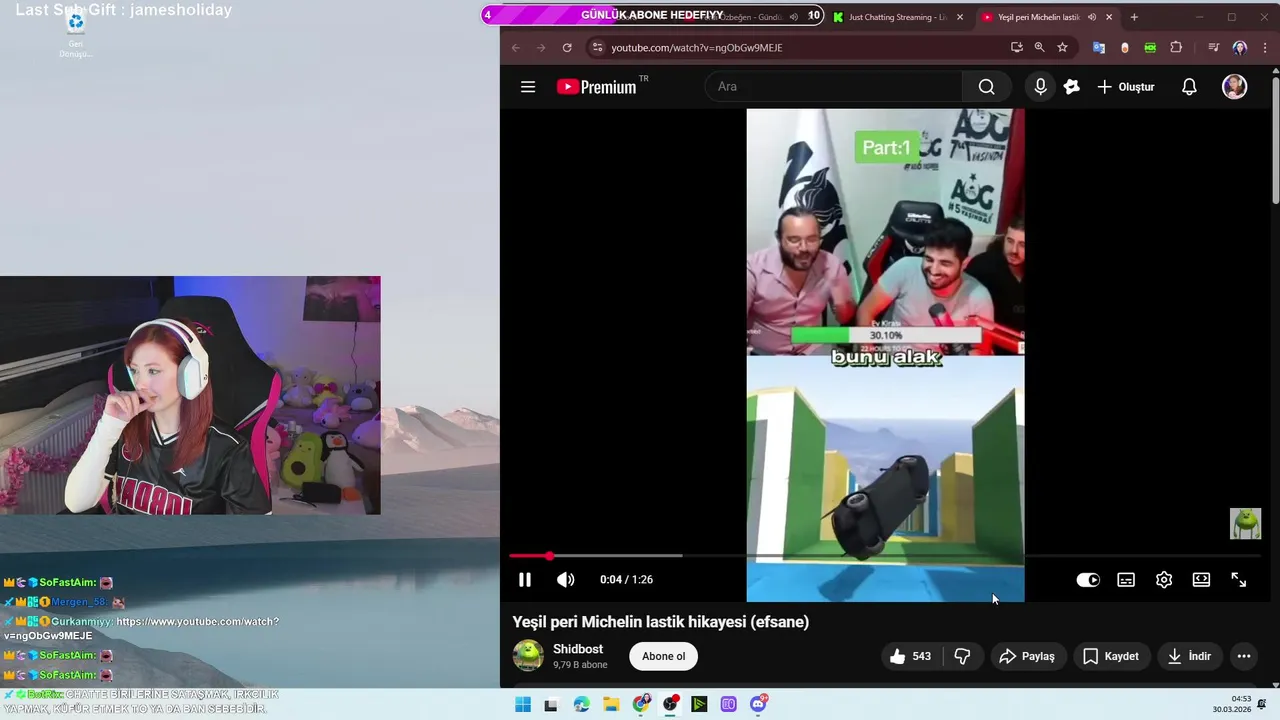The width and height of the screenshot is (1280, 720).
Task: Click the YouTube search magnifier button
Action: coord(986,87)
